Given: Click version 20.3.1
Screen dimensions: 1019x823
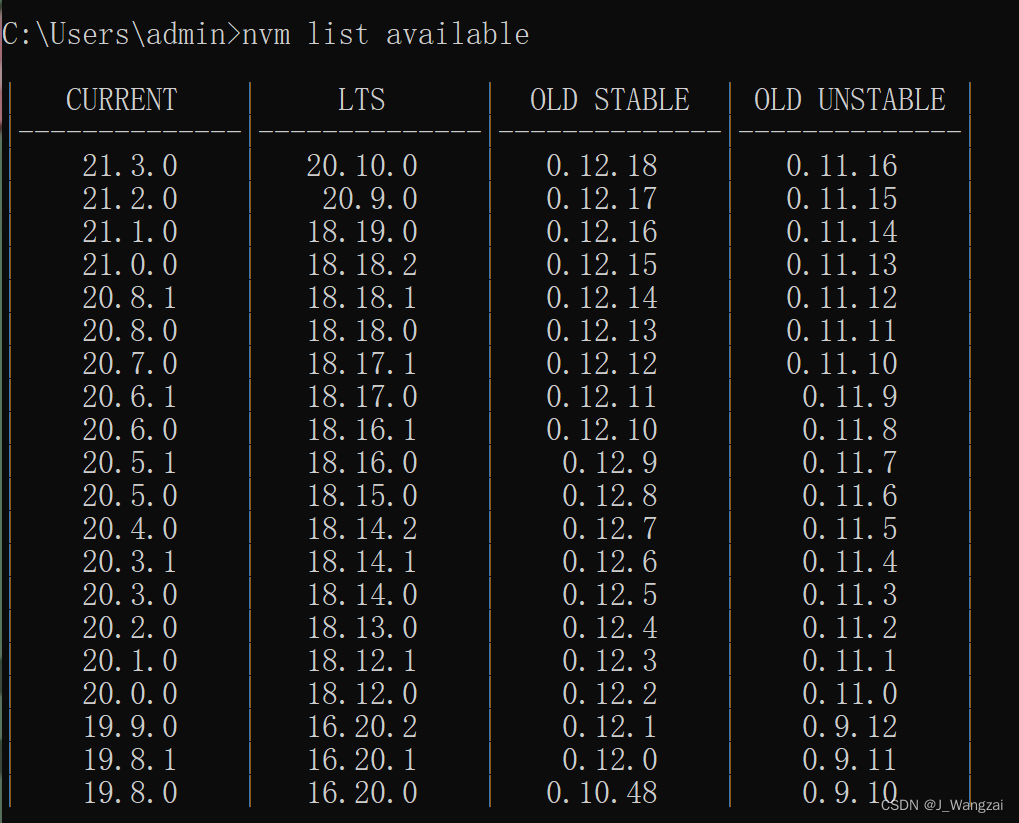Looking at the screenshot, I should 130,562.
